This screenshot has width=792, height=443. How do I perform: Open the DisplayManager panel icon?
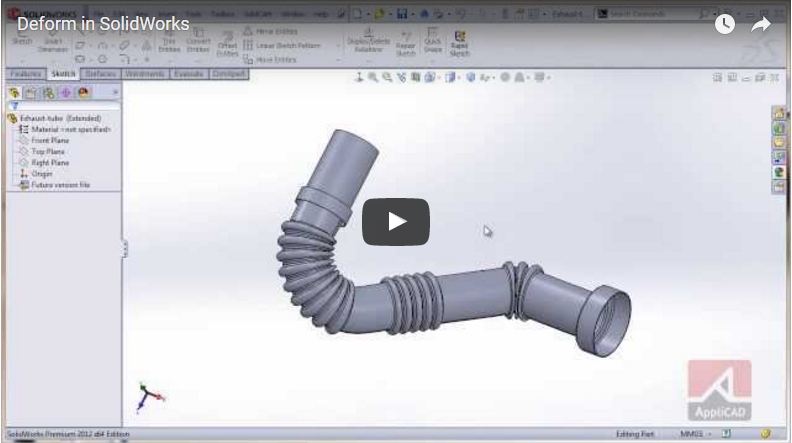pyautogui.click(x=83, y=92)
